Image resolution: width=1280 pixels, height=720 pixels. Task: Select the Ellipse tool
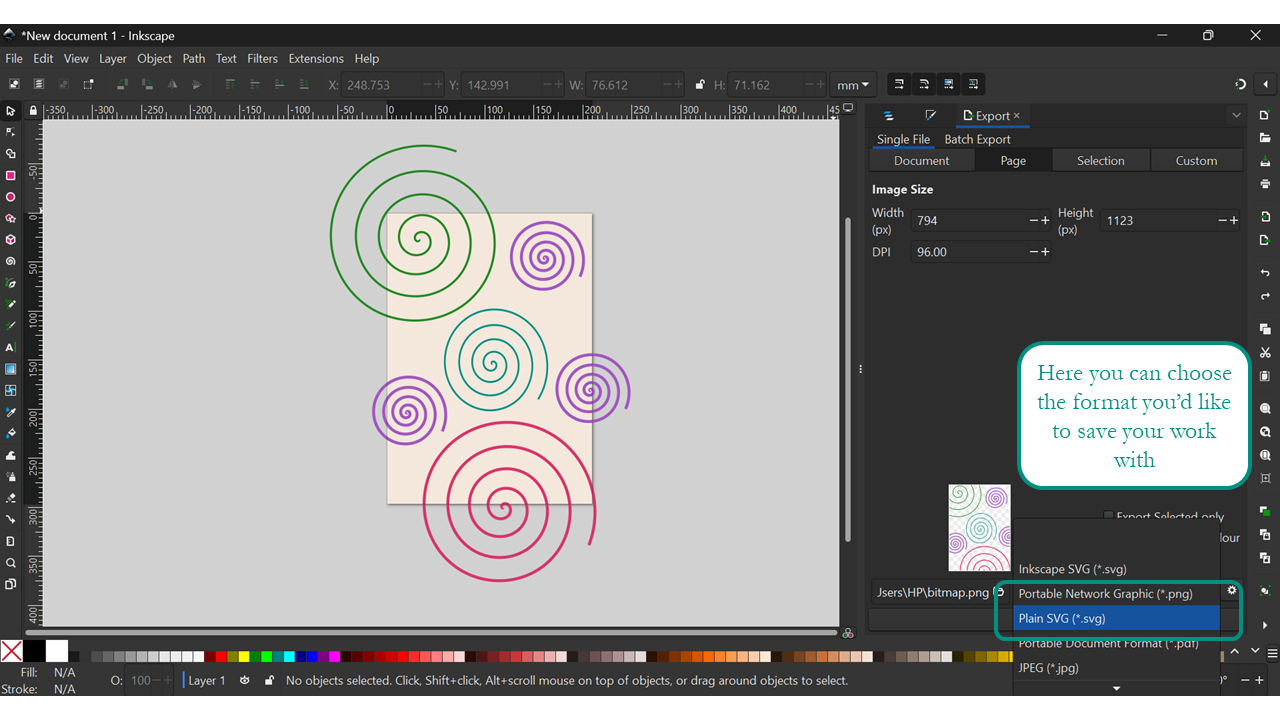pos(11,197)
